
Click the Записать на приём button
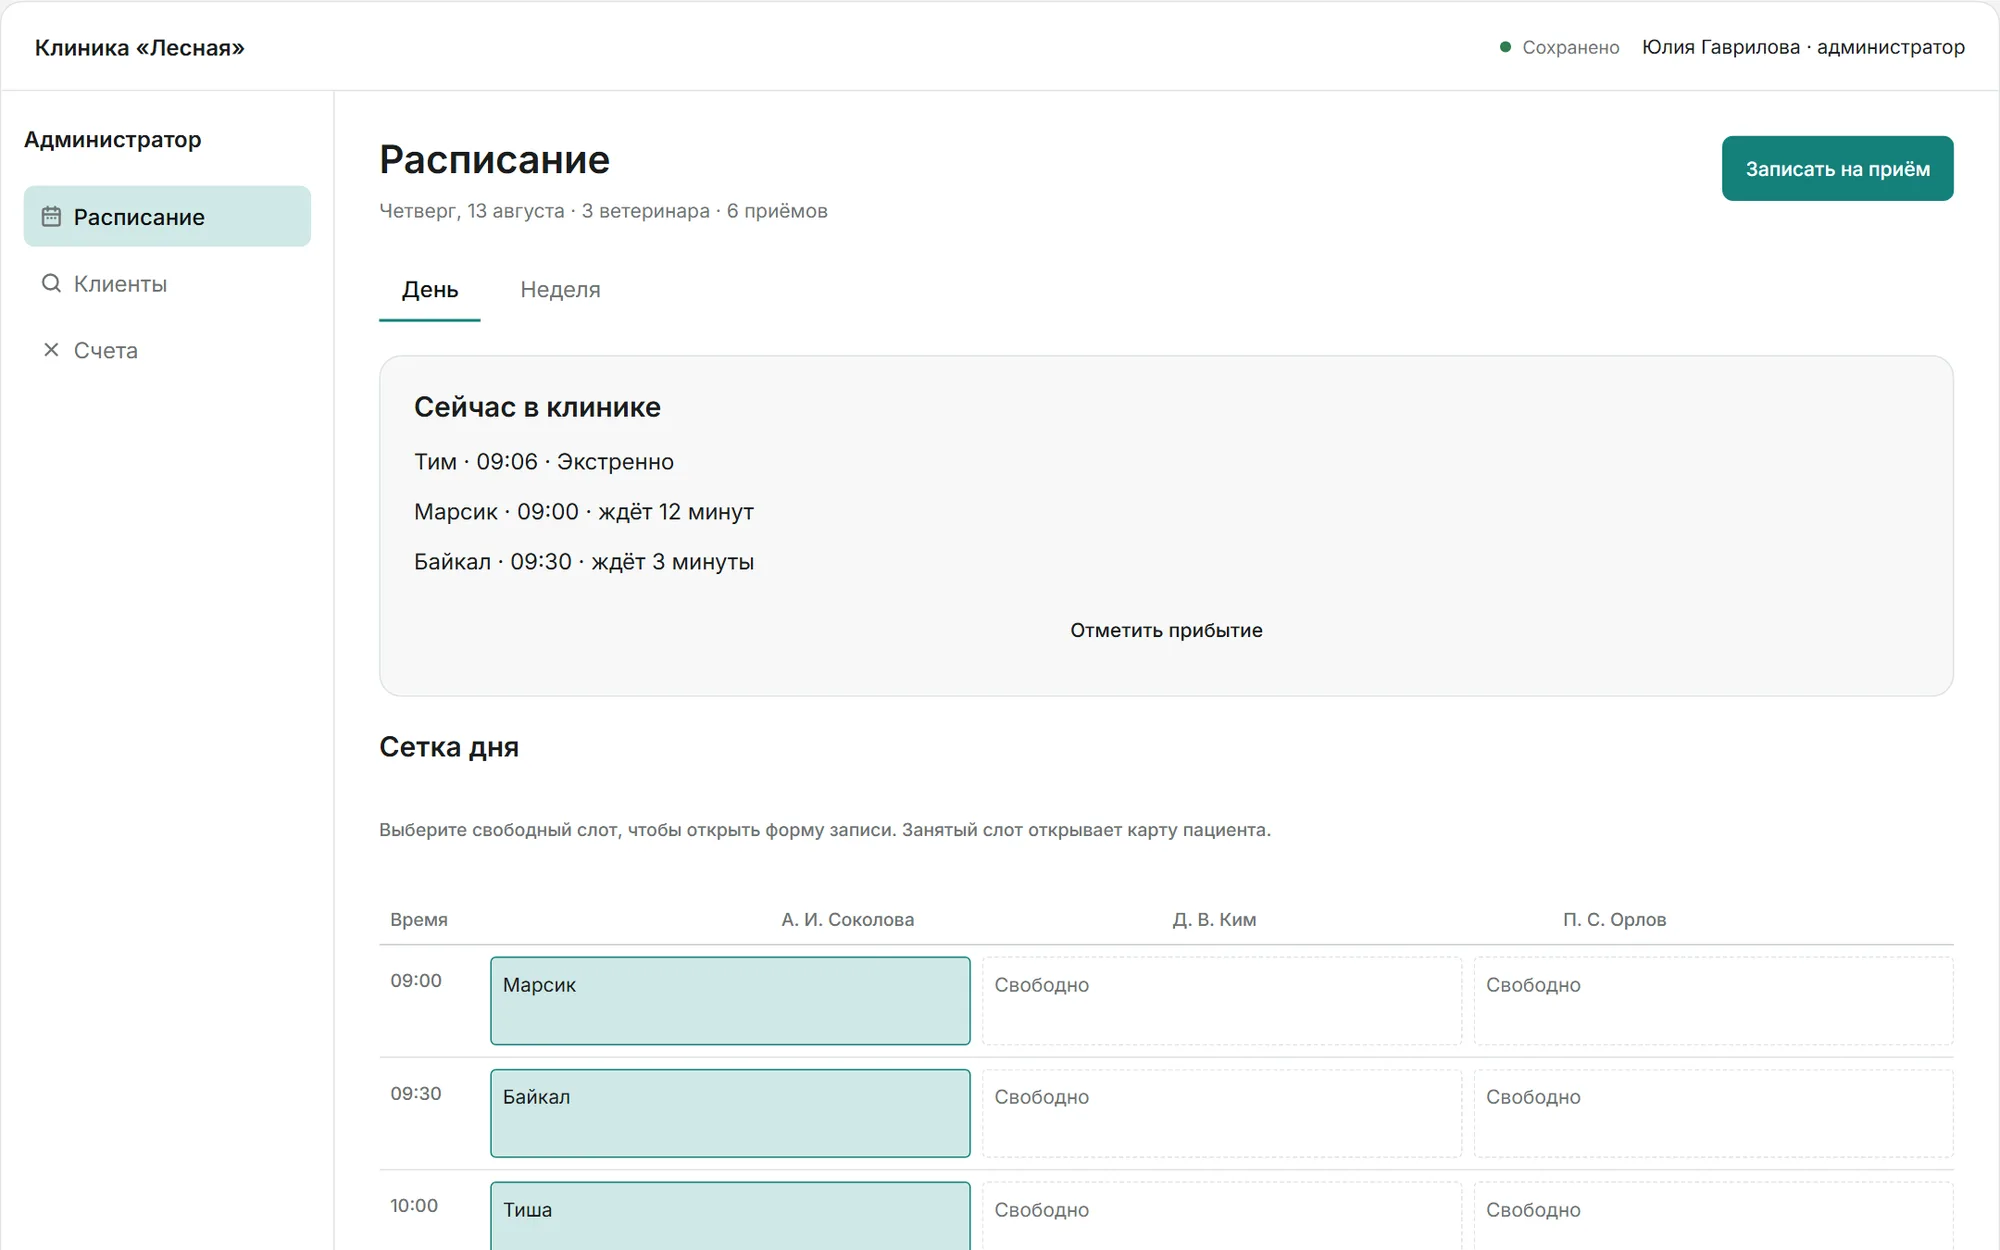click(x=1837, y=169)
